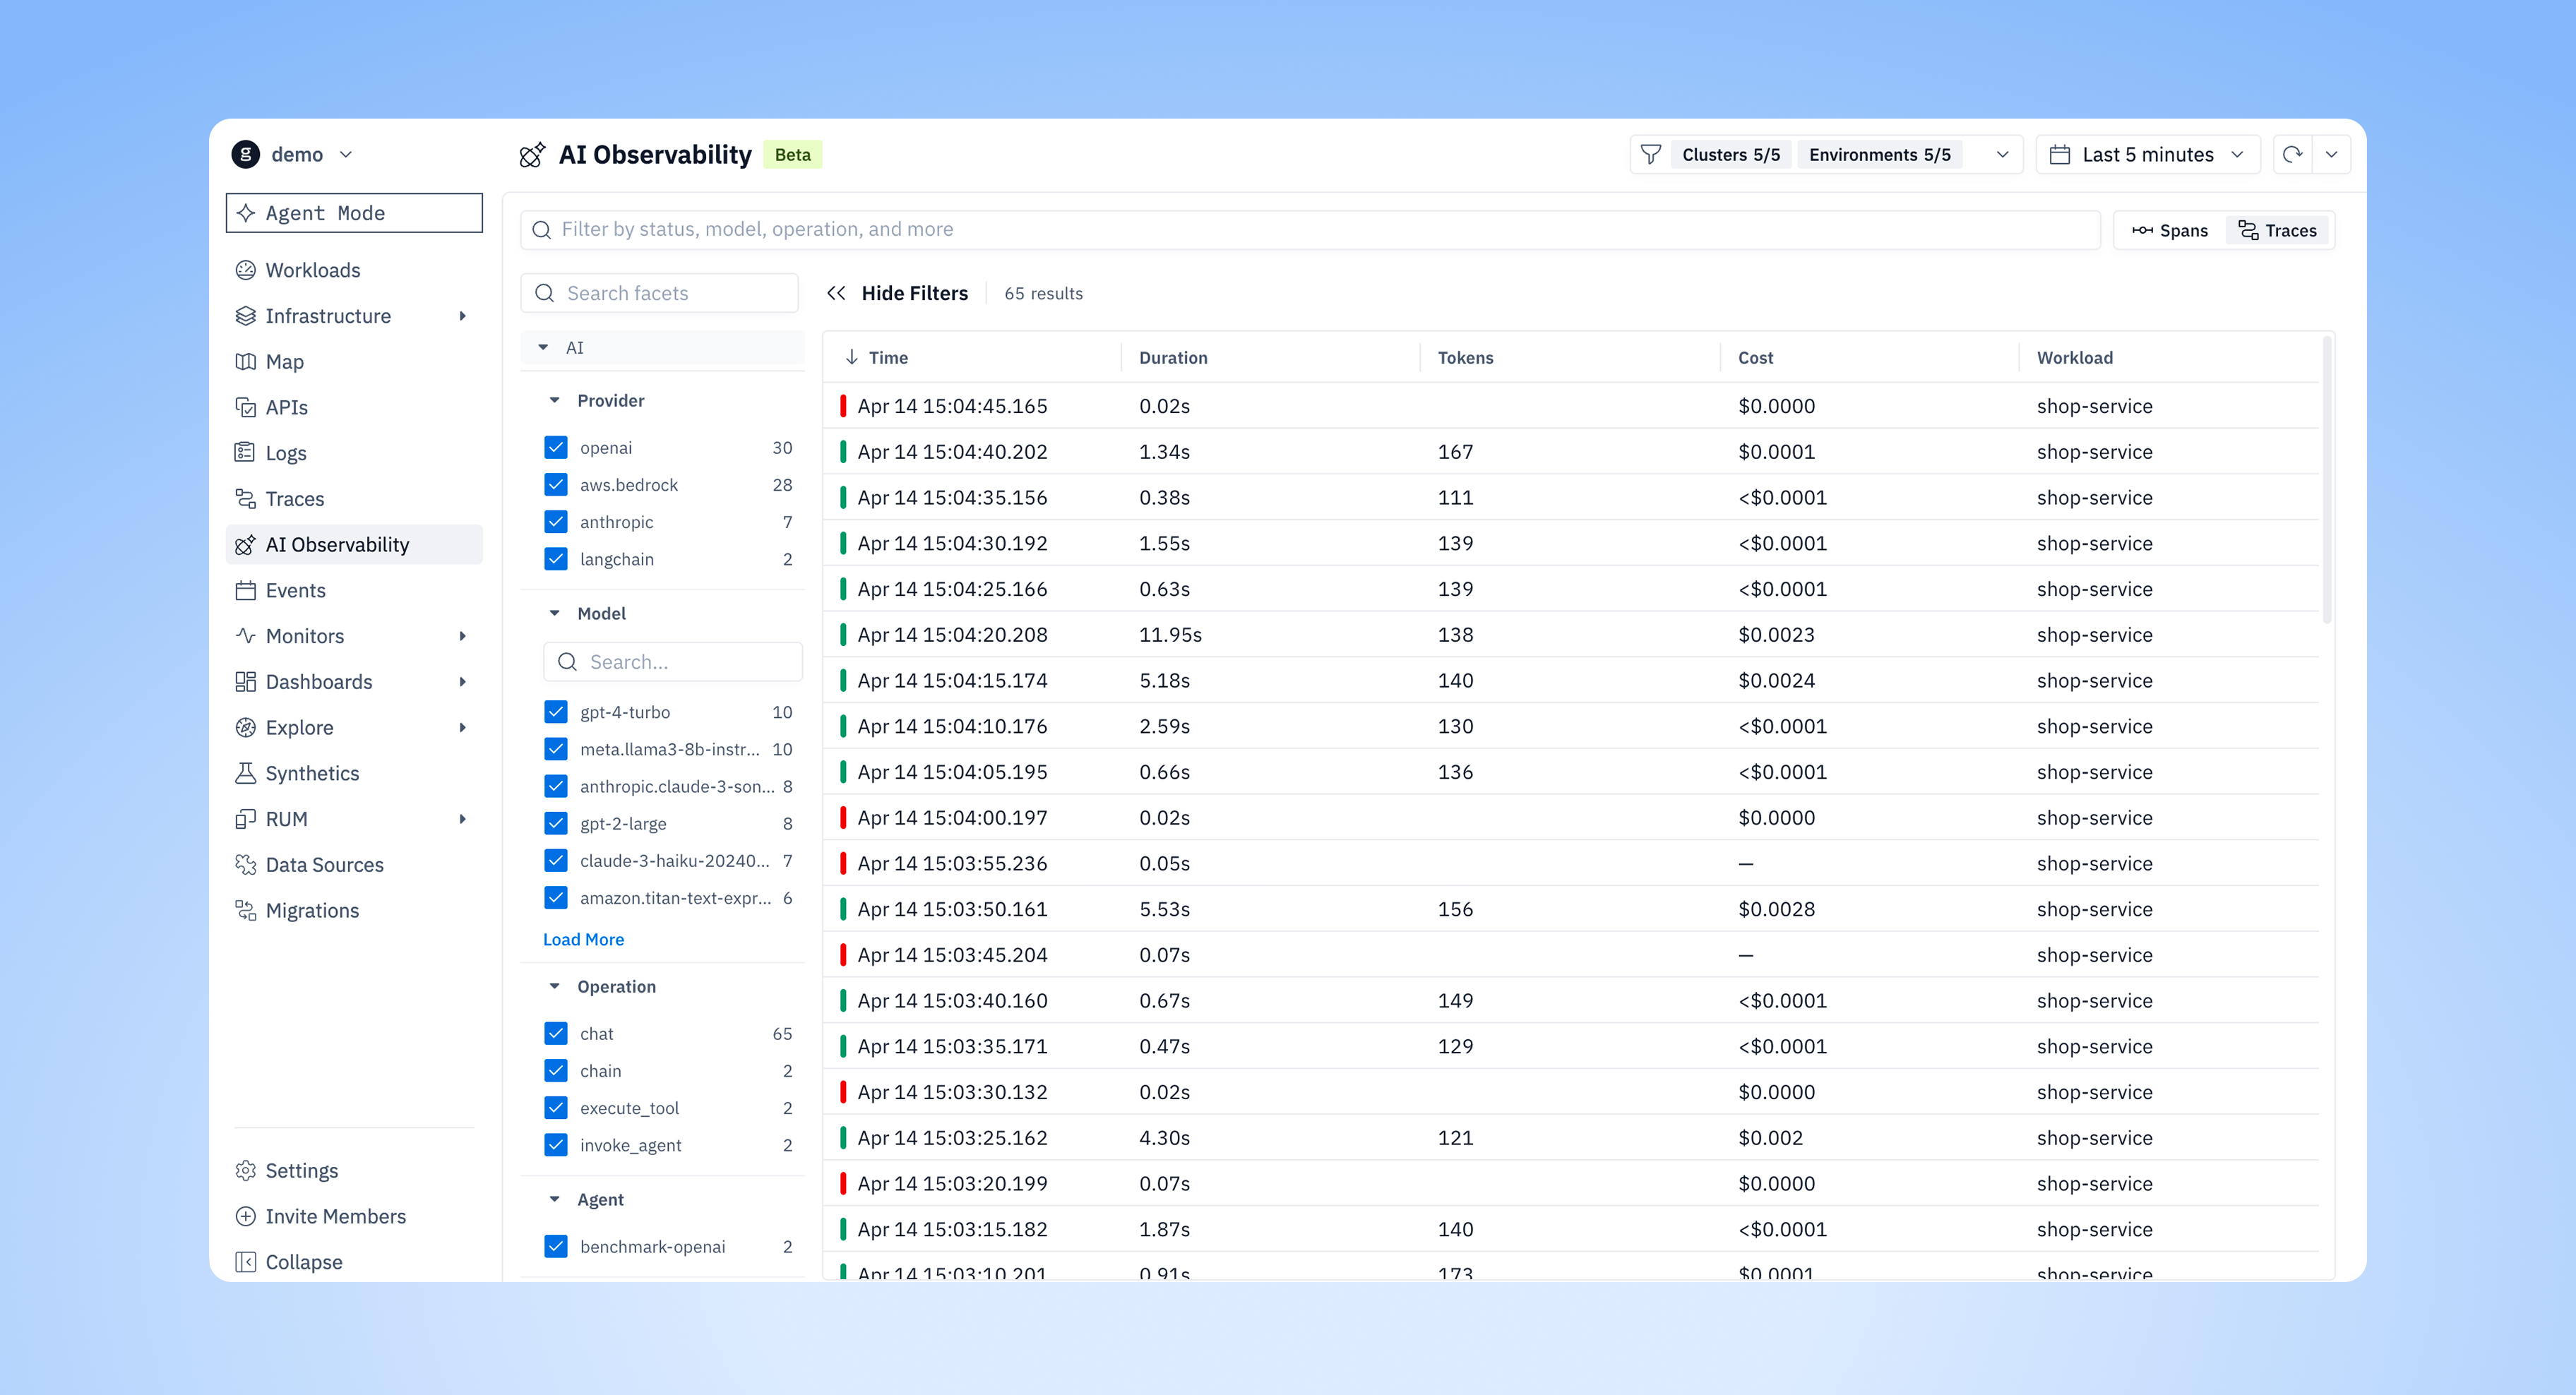Open the Map sidebar icon
Screen dimensions: 2576x1395
[245, 362]
